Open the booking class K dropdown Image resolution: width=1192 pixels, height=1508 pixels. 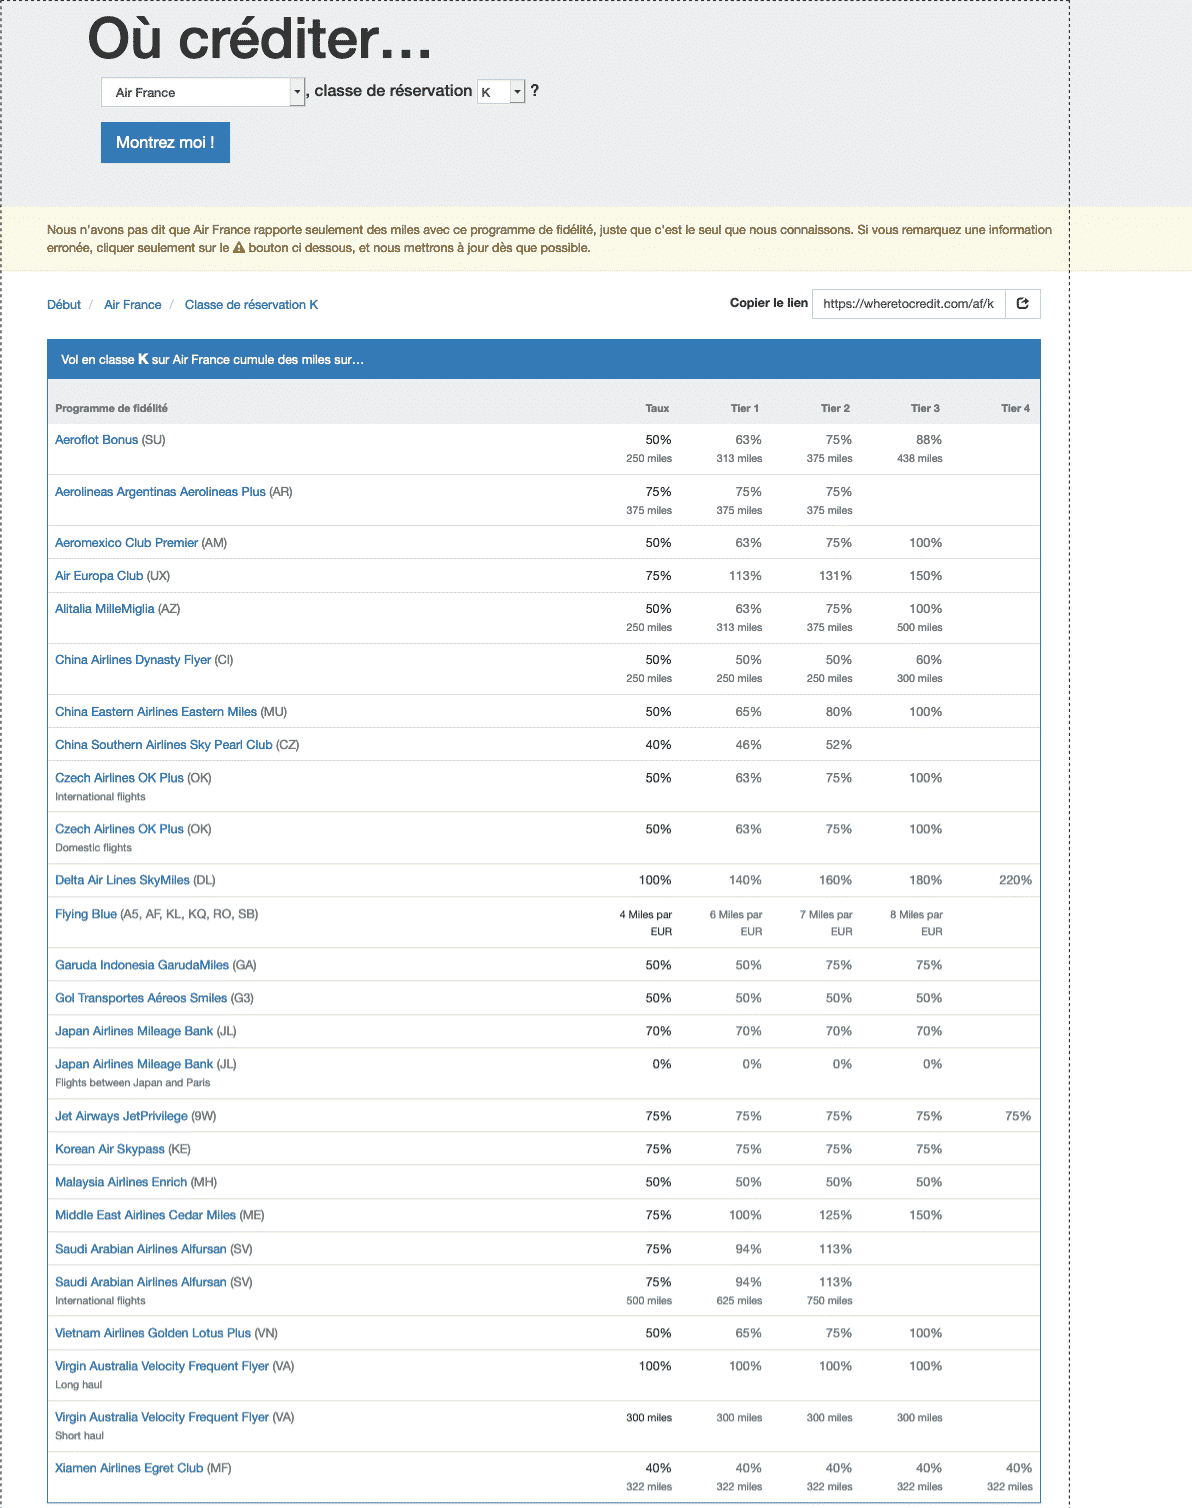501,92
